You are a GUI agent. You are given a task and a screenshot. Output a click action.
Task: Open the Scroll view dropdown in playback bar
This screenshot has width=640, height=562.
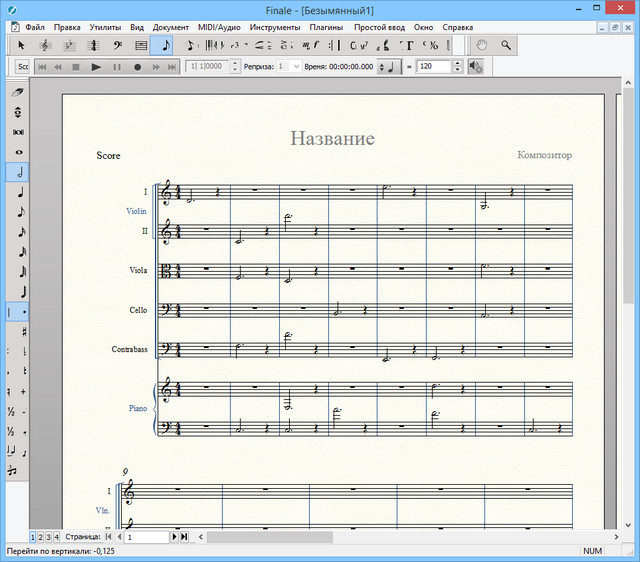click(x=22, y=67)
